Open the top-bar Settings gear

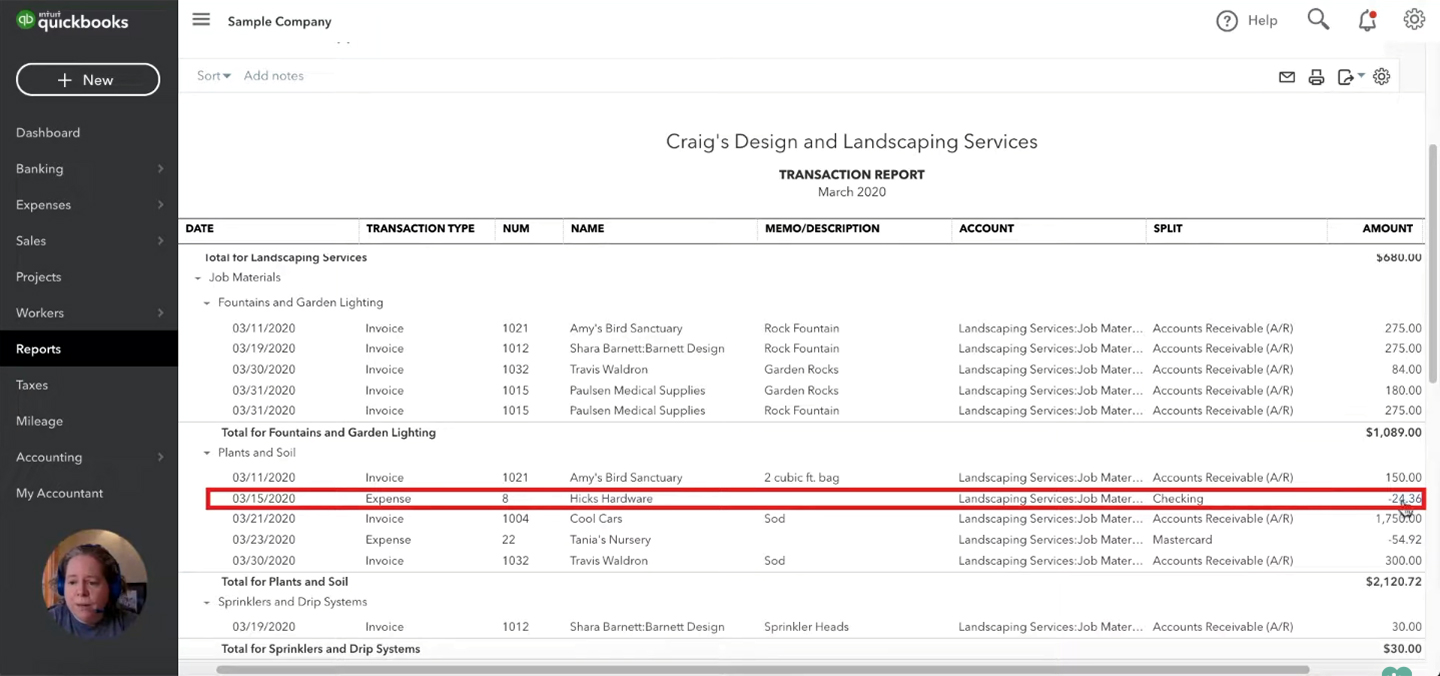pos(1414,20)
